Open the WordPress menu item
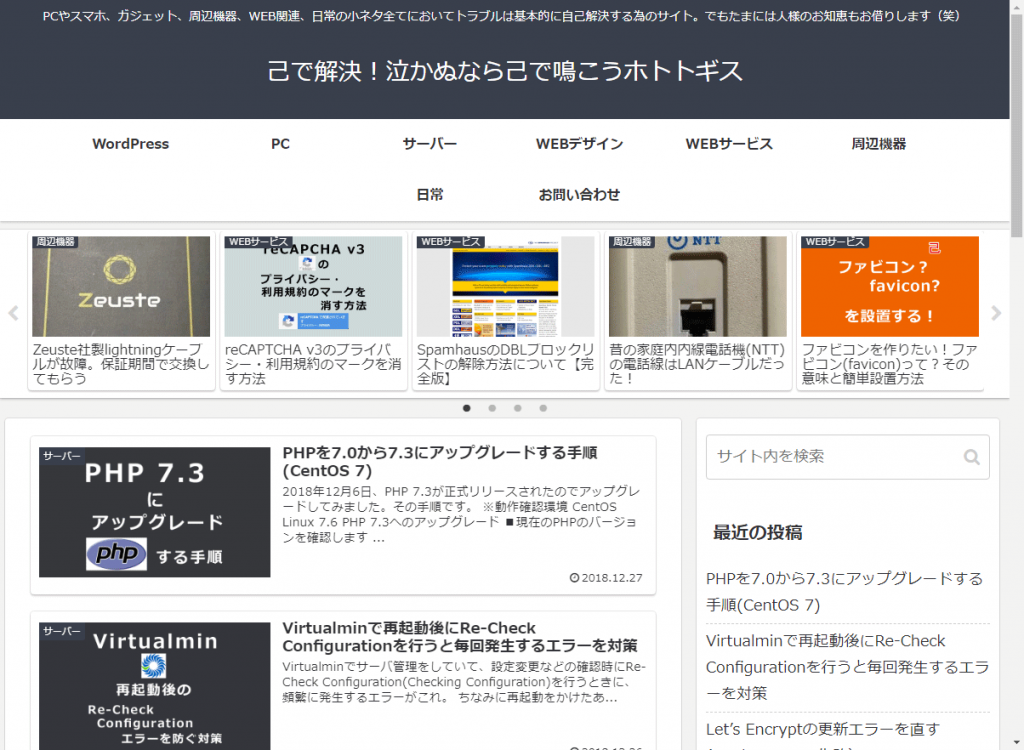Viewport: 1024px width, 750px height. pos(129,144)
